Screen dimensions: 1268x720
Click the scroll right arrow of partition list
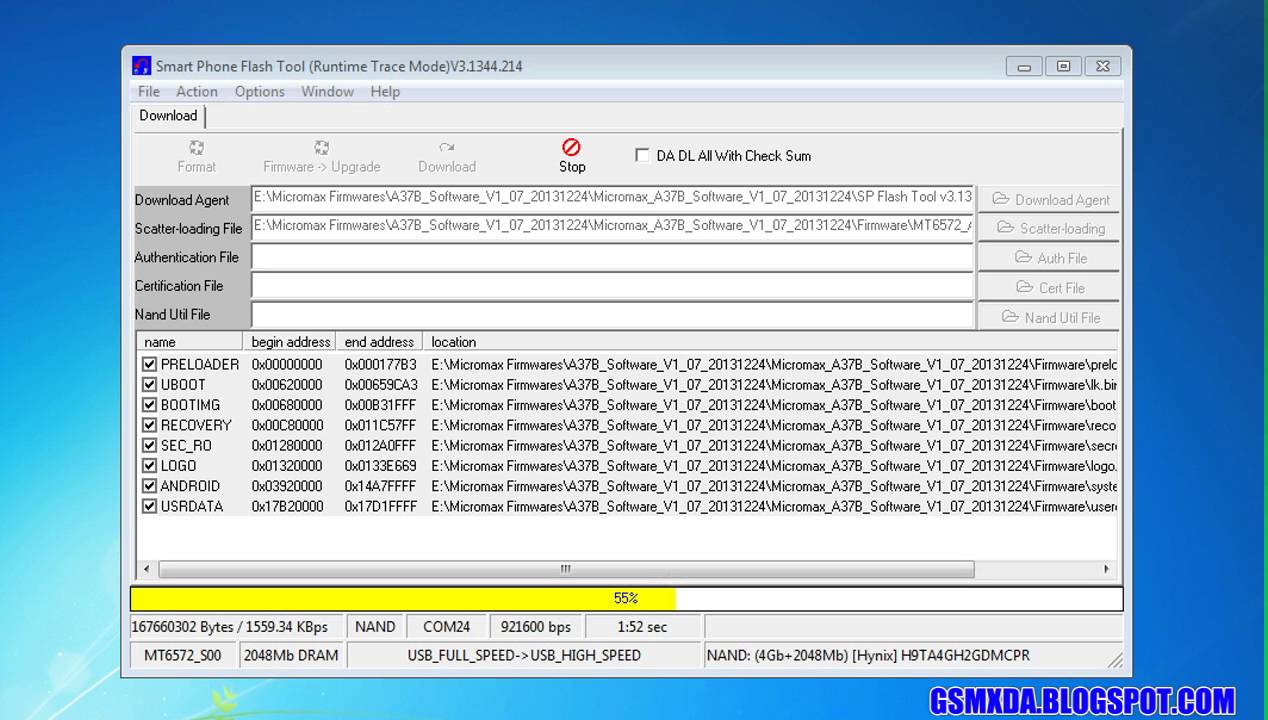[x=1106, y=569]
